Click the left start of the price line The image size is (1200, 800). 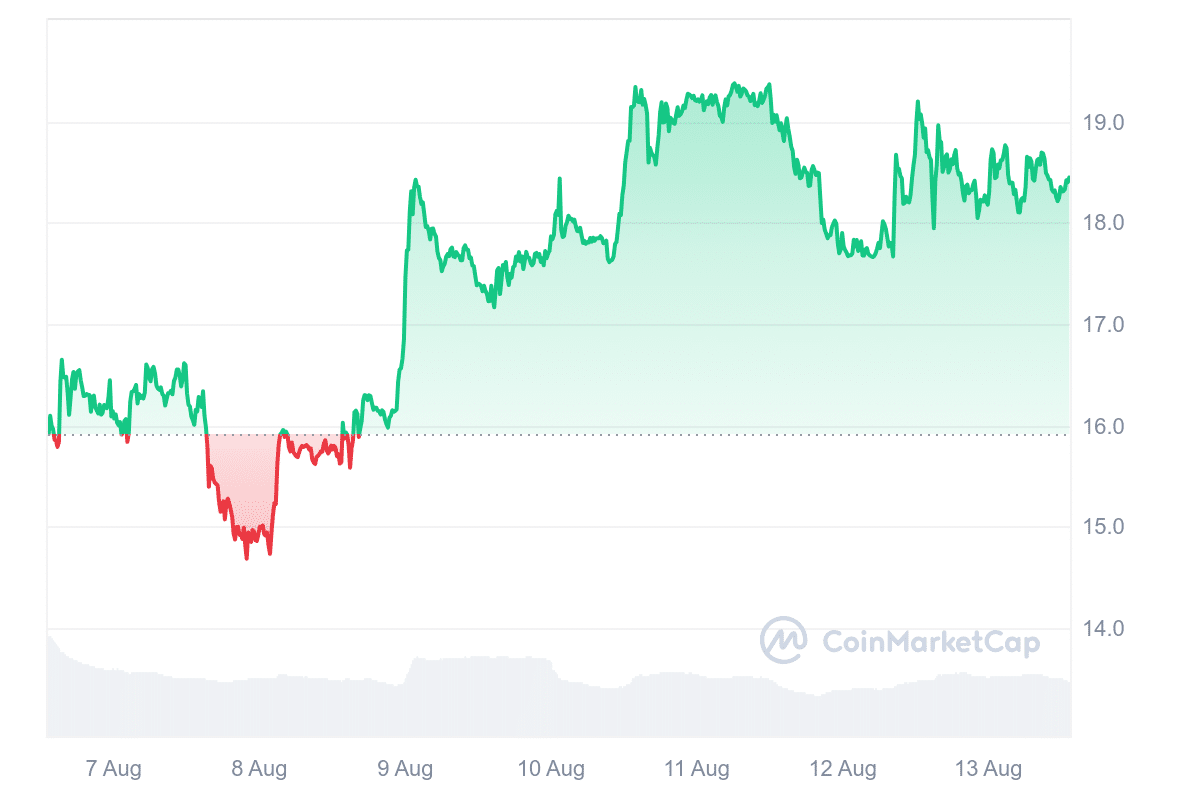pos(49,416)
